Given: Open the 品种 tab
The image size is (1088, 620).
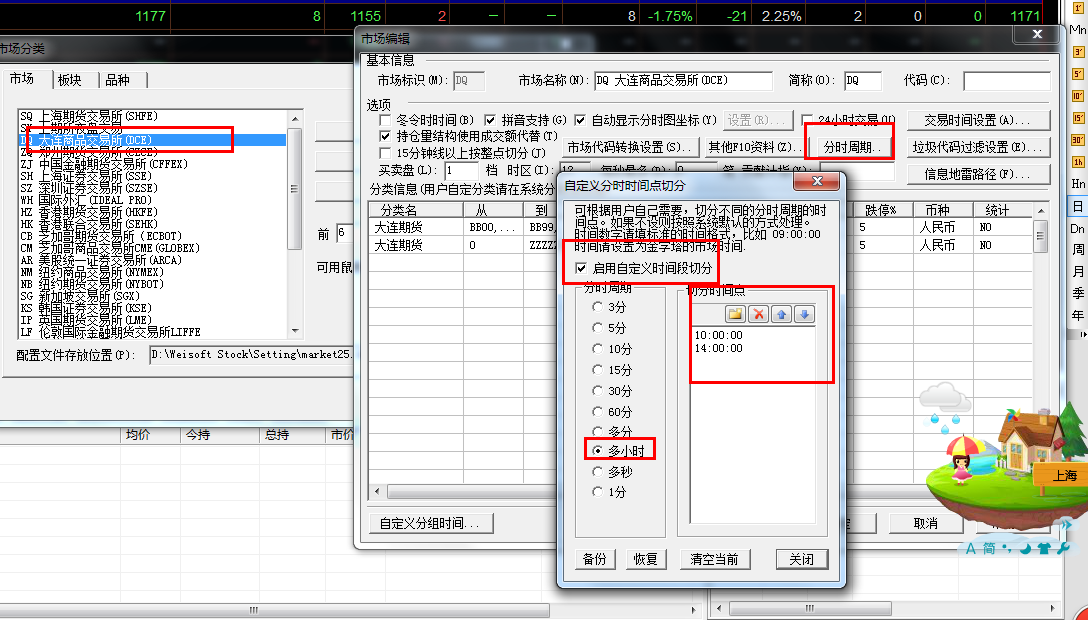Looking at the screenshot, I should 117,80.
